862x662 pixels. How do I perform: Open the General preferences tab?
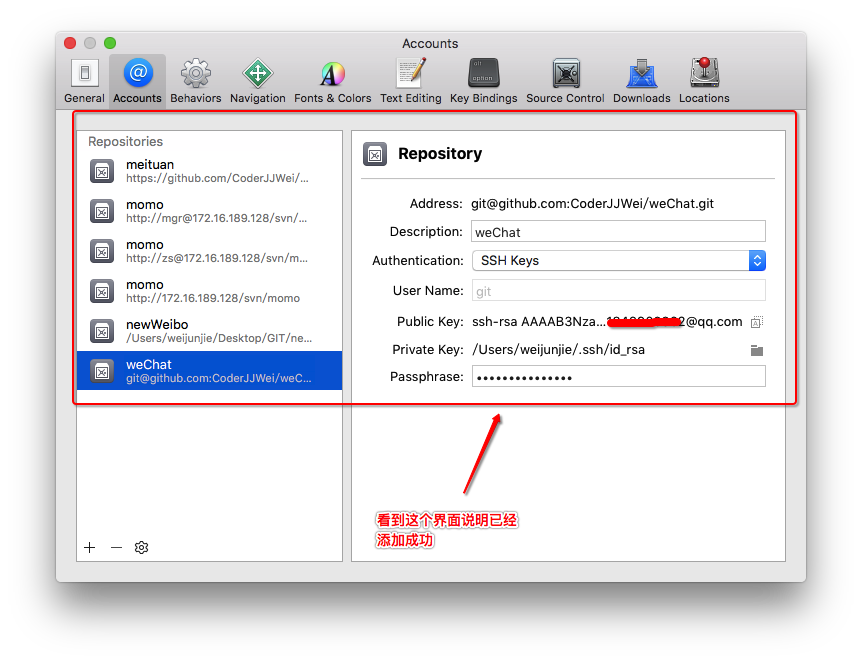coord(84,81)
